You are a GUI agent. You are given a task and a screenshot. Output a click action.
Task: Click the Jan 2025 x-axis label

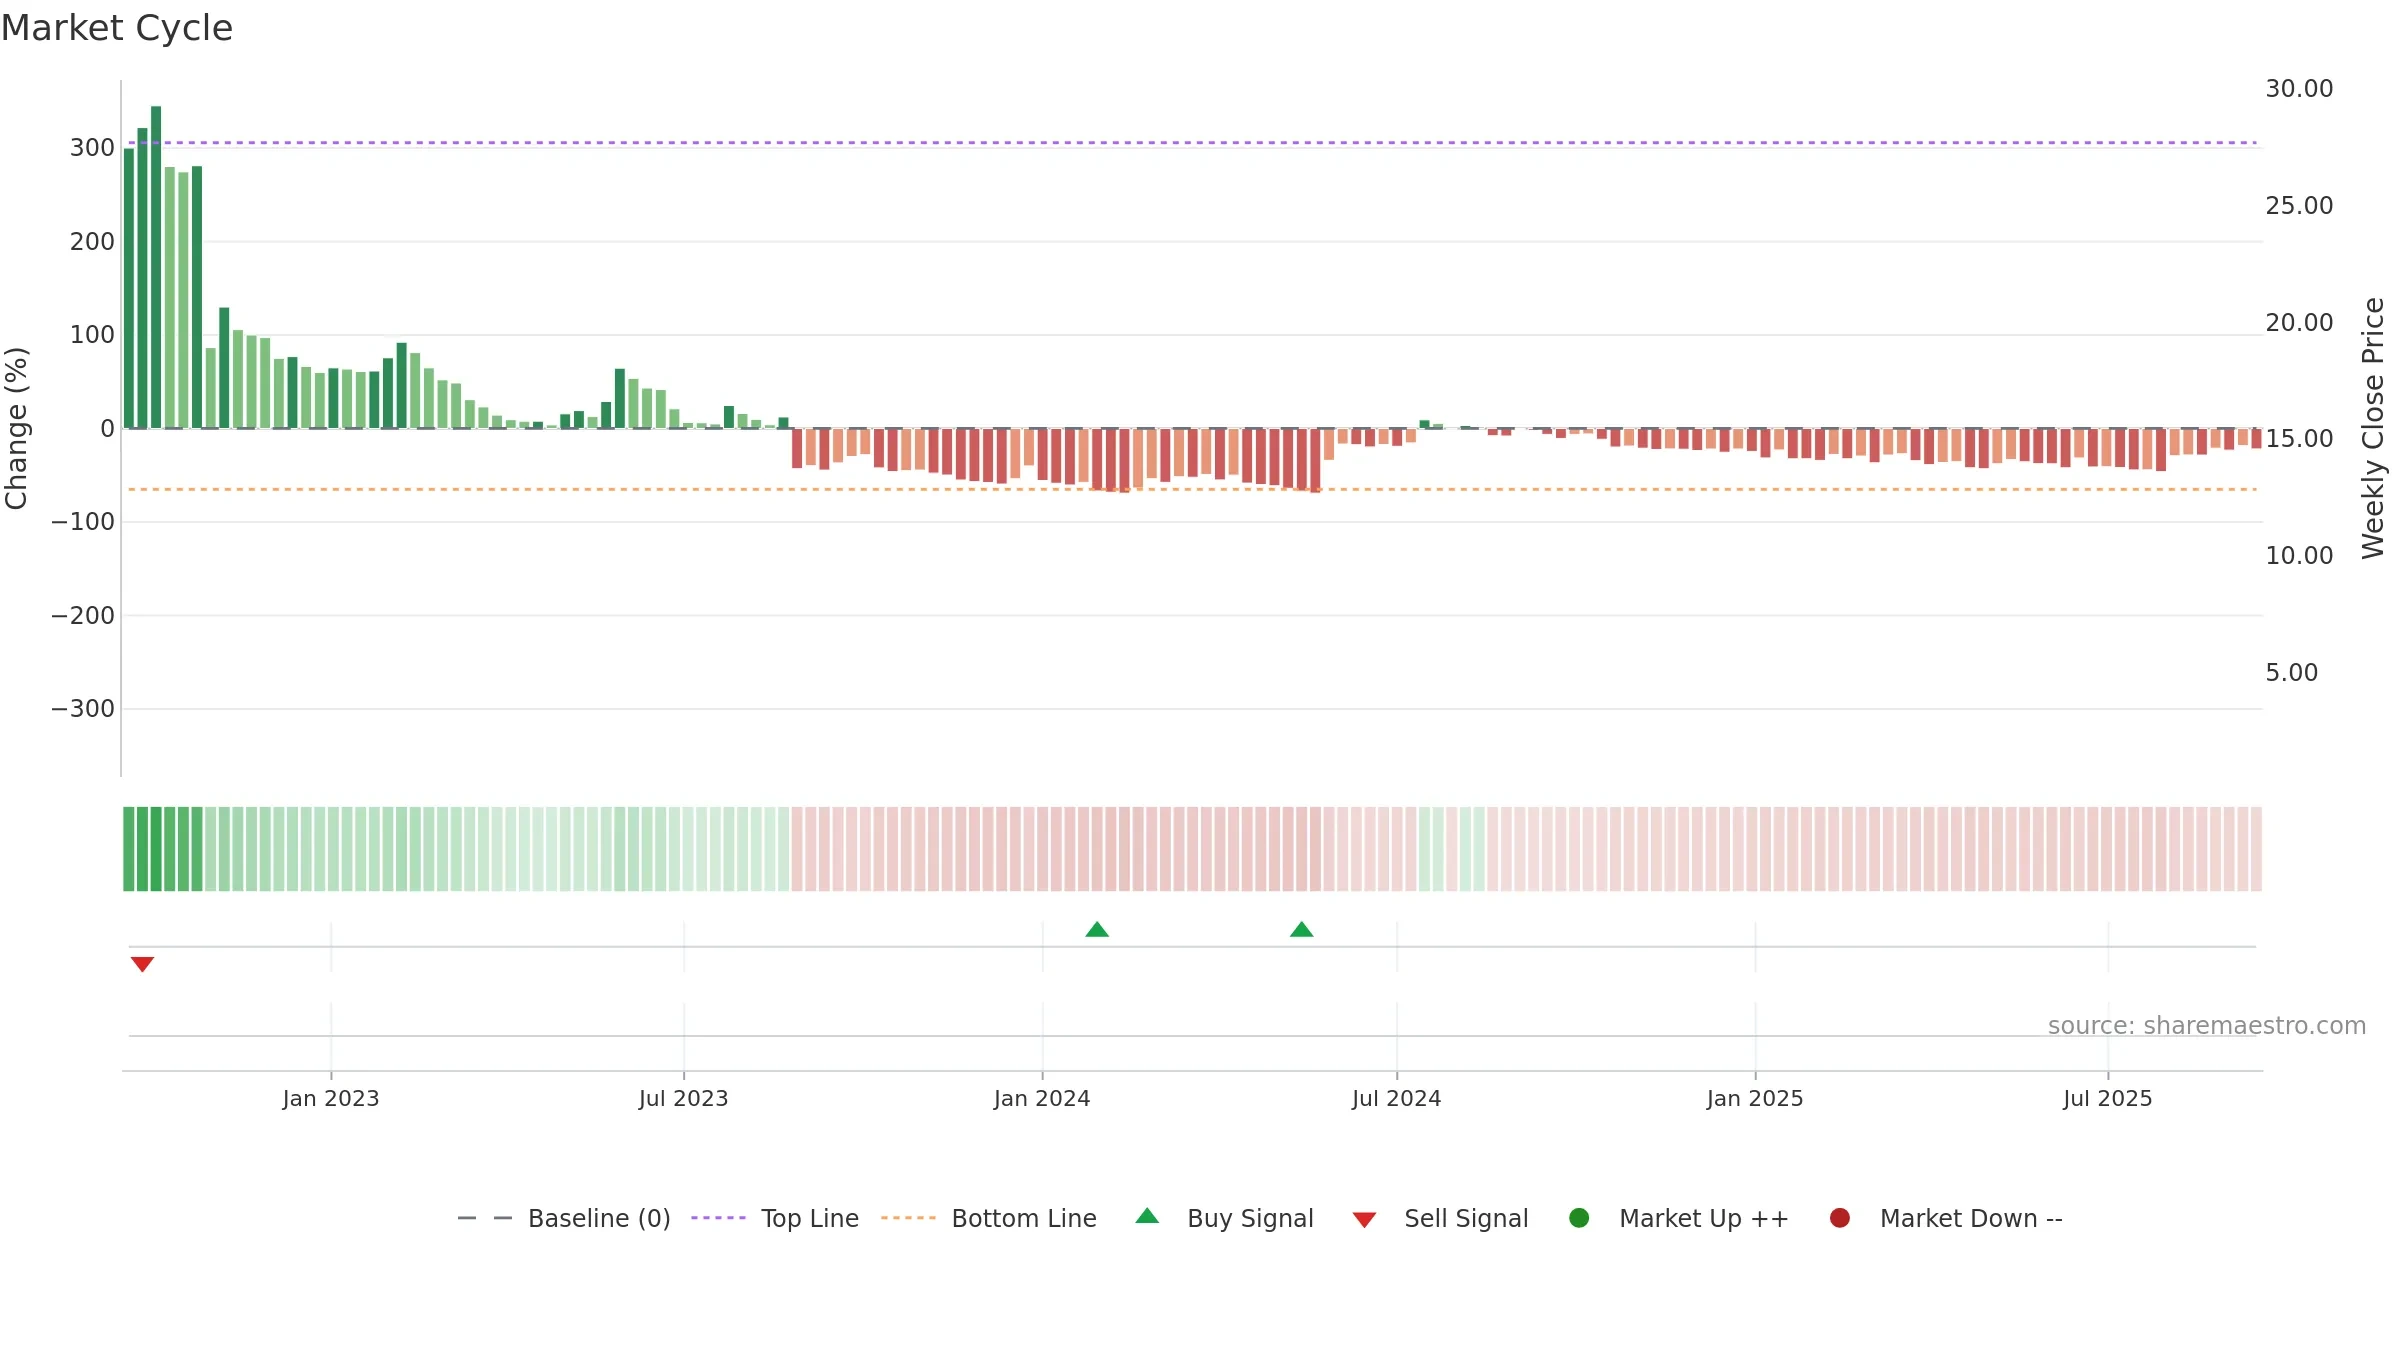click(1755, 1098)
